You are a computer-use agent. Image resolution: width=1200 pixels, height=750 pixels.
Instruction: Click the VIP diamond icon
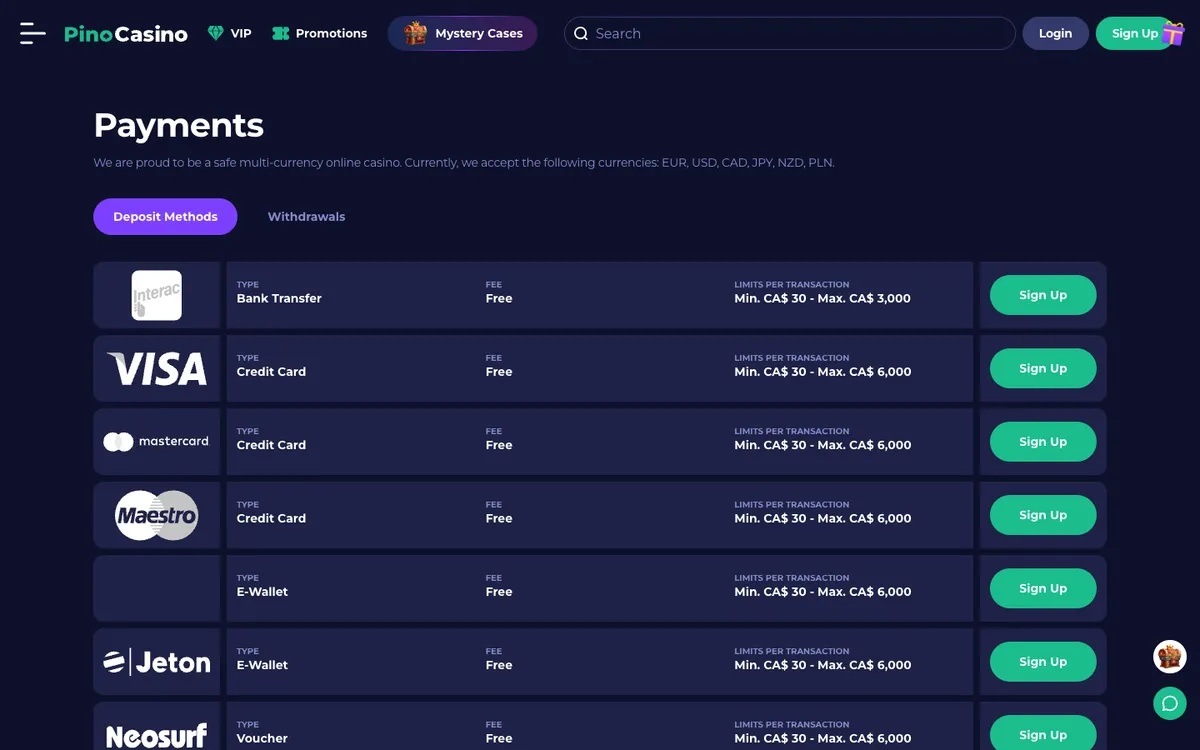215,33
